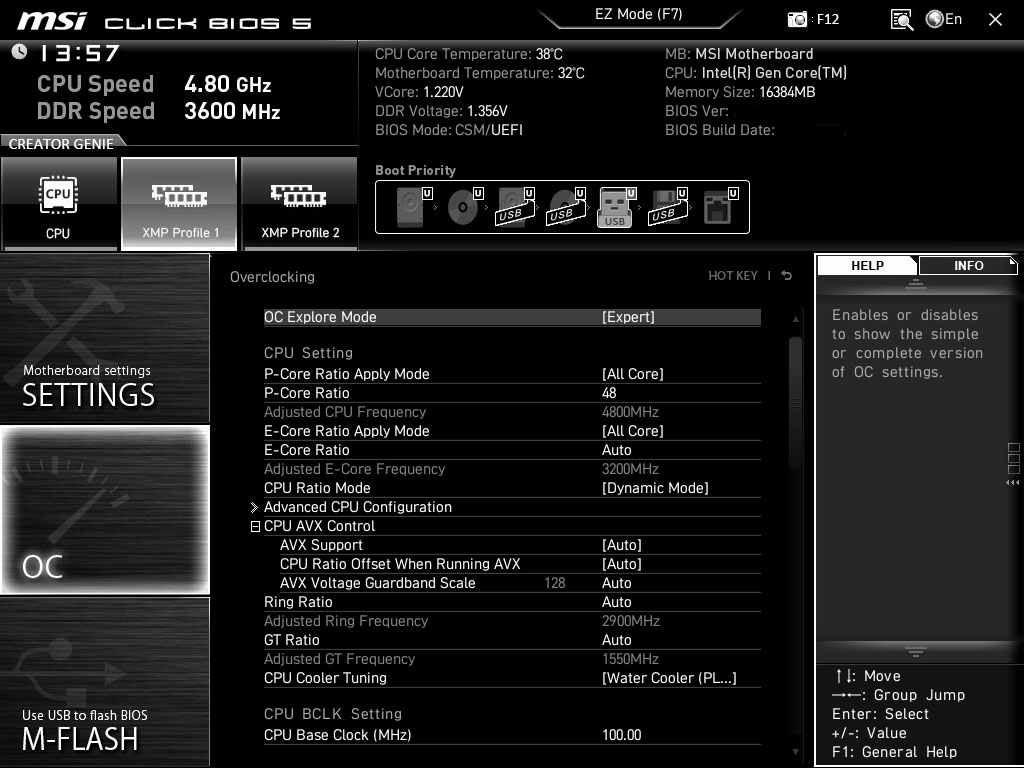Select the CPU Creator Genie button
Viewport: 1024px width, 768px height.
[59, 204]
